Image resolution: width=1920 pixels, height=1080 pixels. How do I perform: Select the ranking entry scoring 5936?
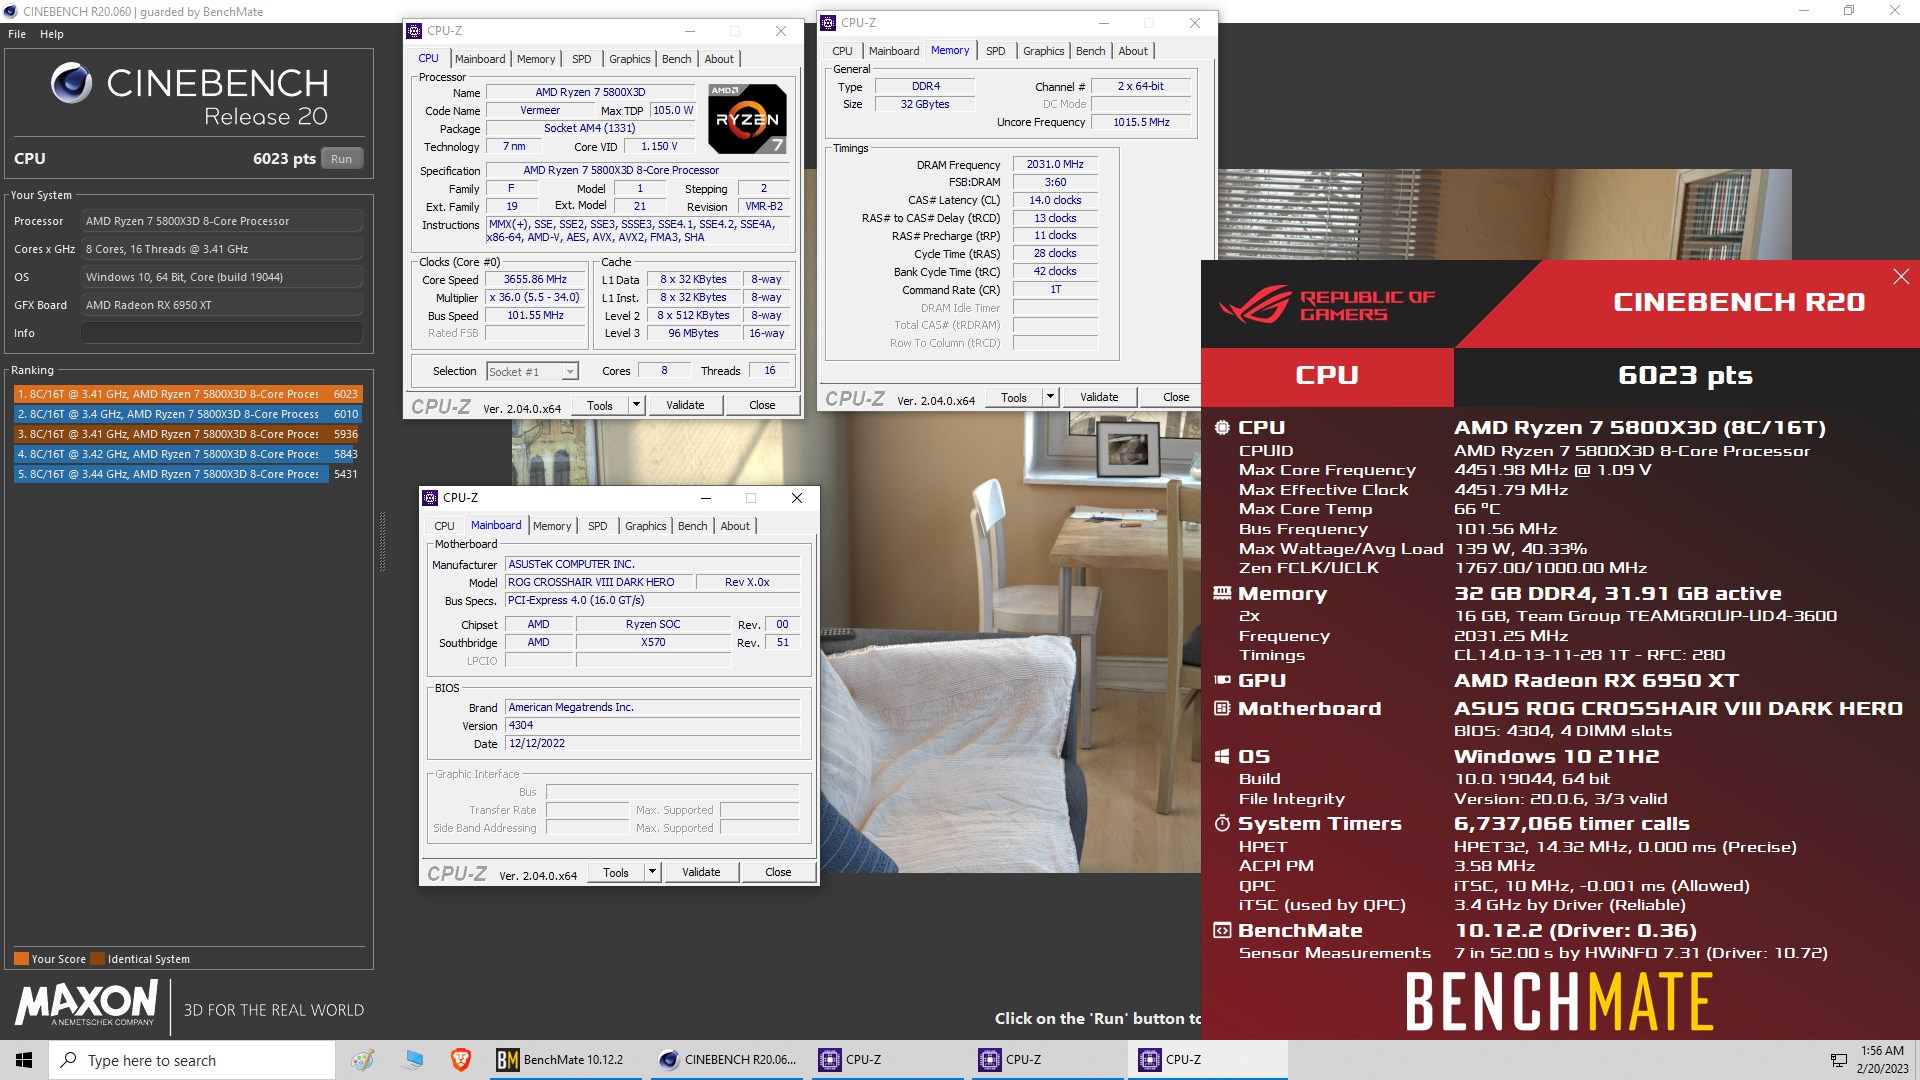pyautogui.click(x=187, y=434)
